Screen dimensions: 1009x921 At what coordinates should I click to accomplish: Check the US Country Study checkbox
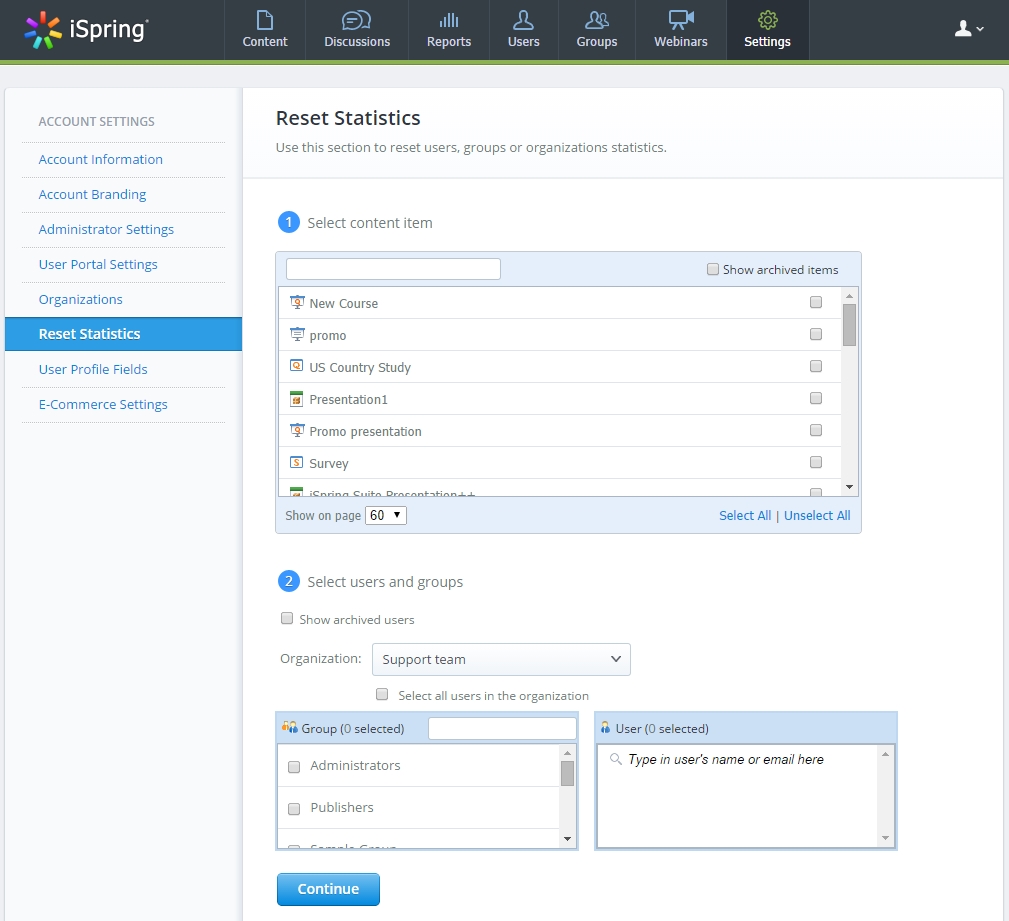815,366
